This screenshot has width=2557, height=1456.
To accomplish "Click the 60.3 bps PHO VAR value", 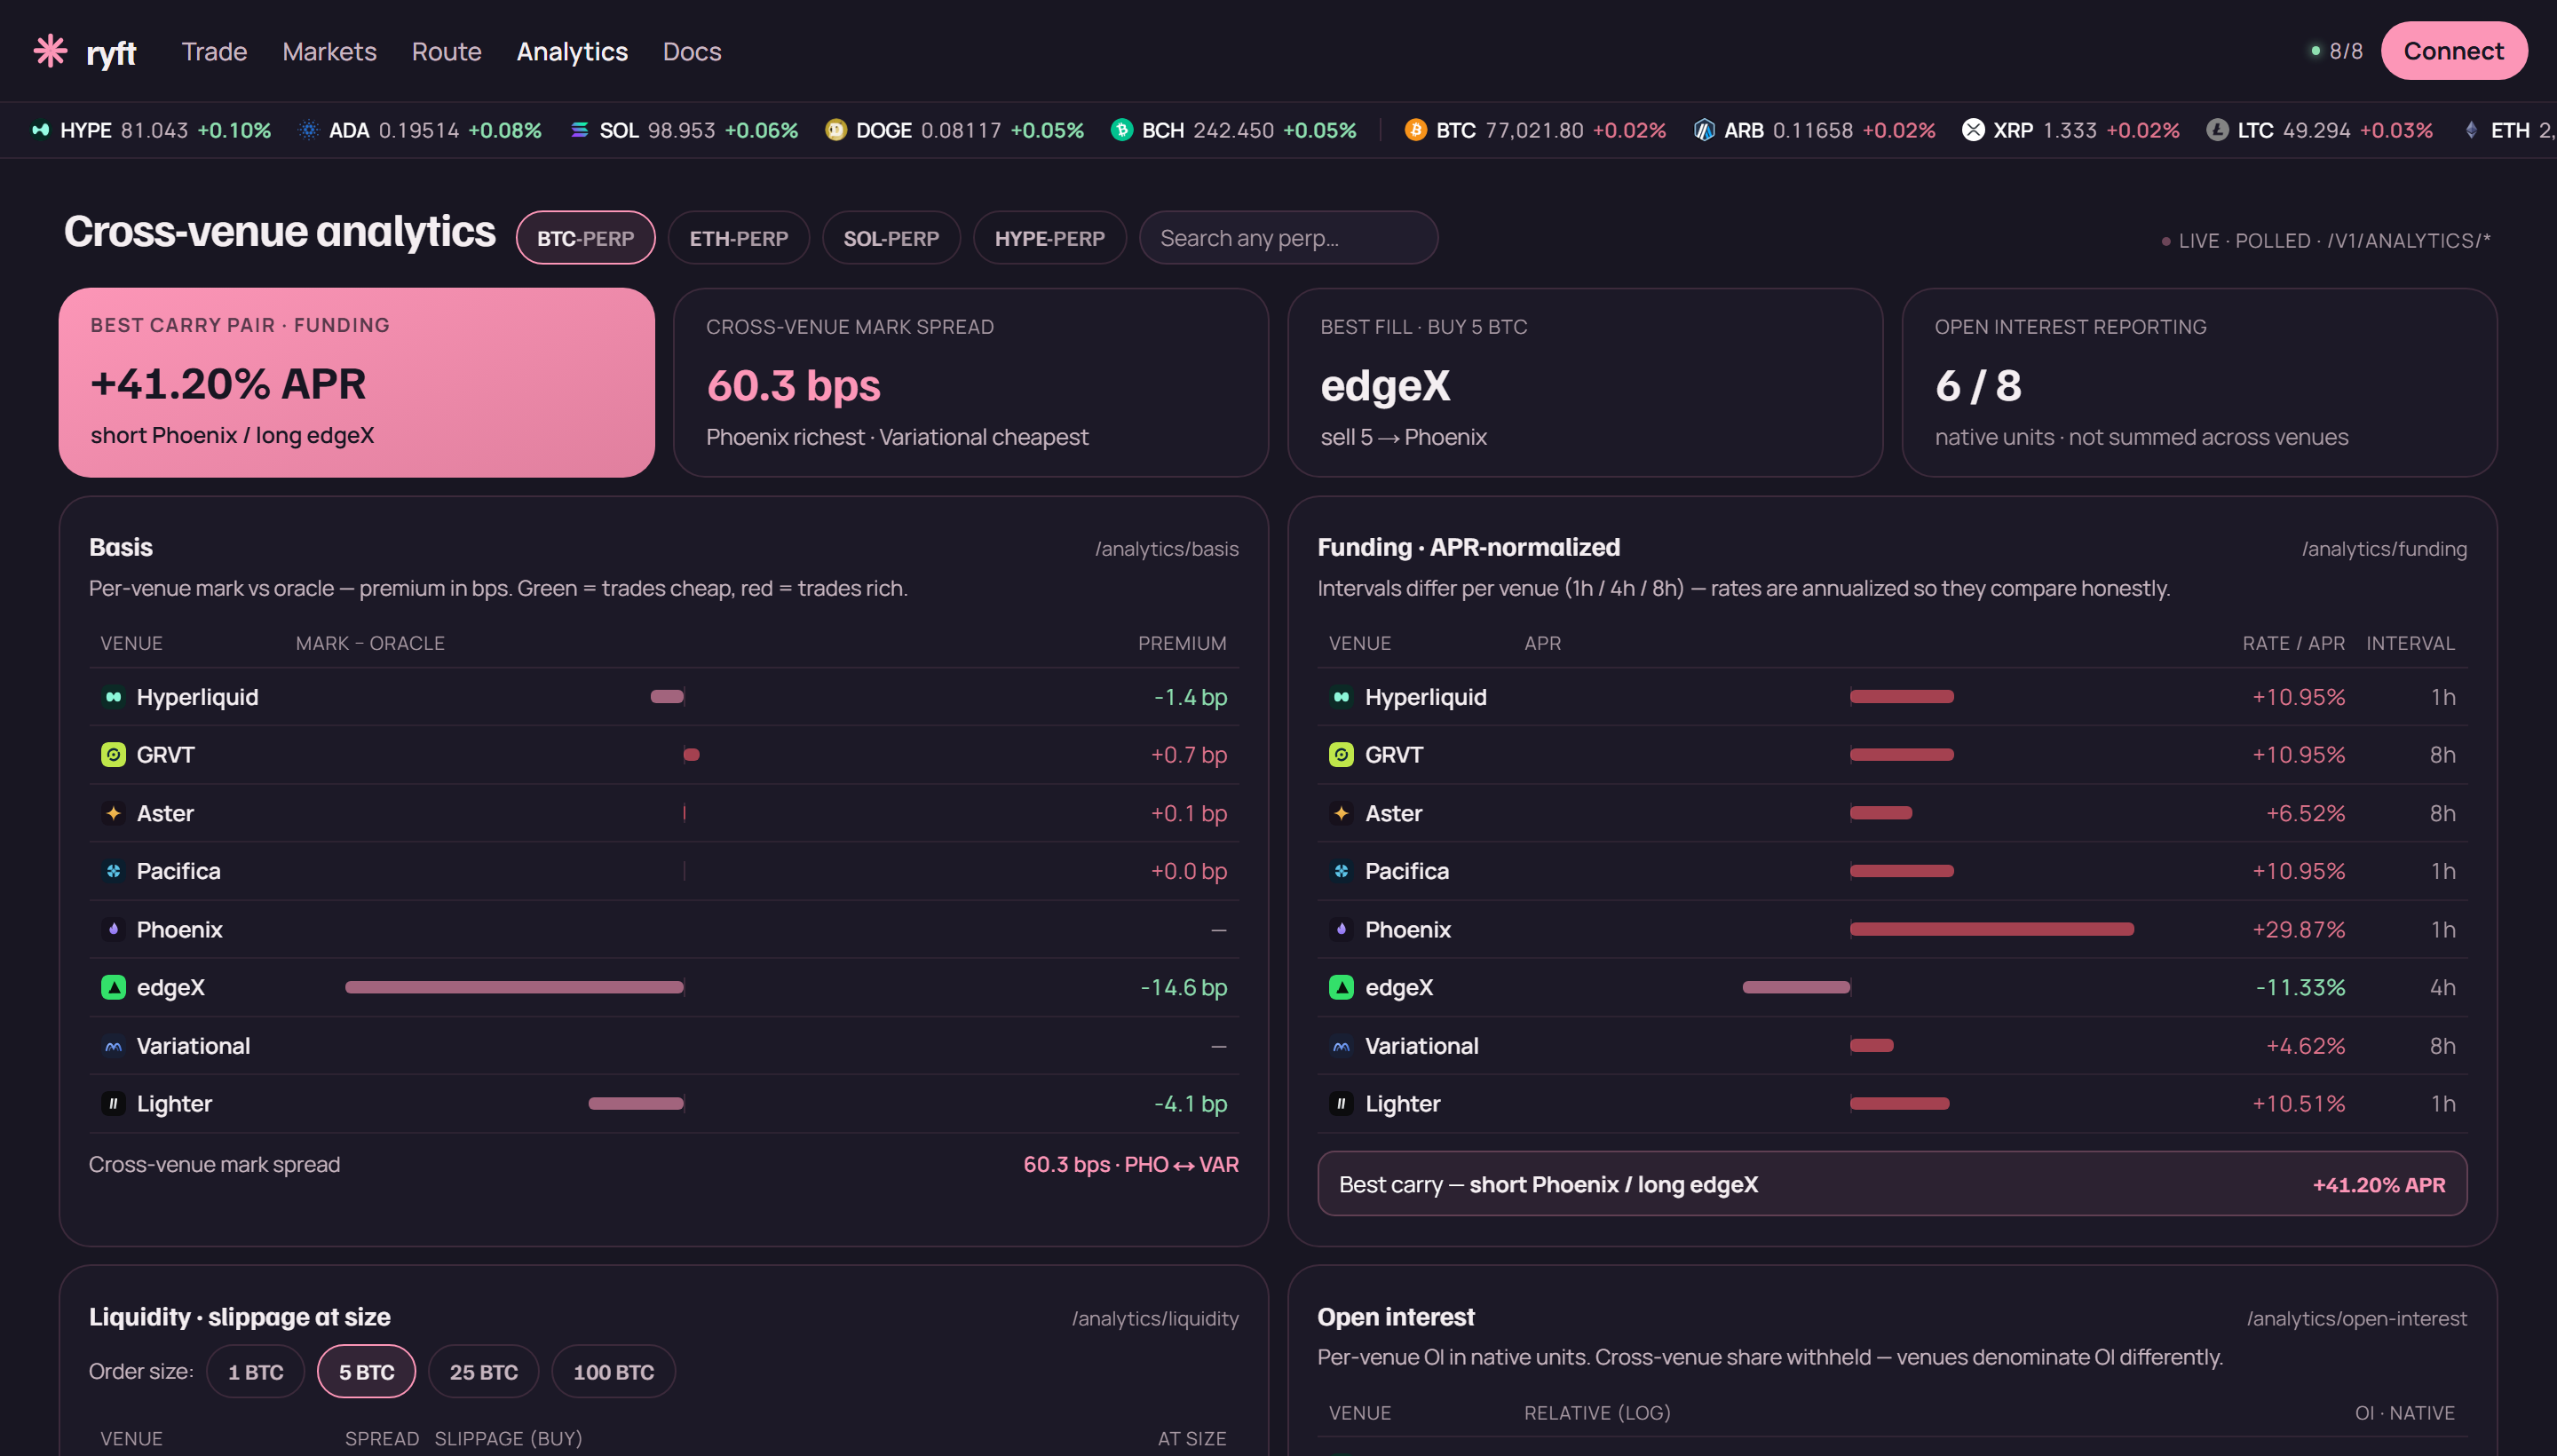I will tap(1131, 1165).
